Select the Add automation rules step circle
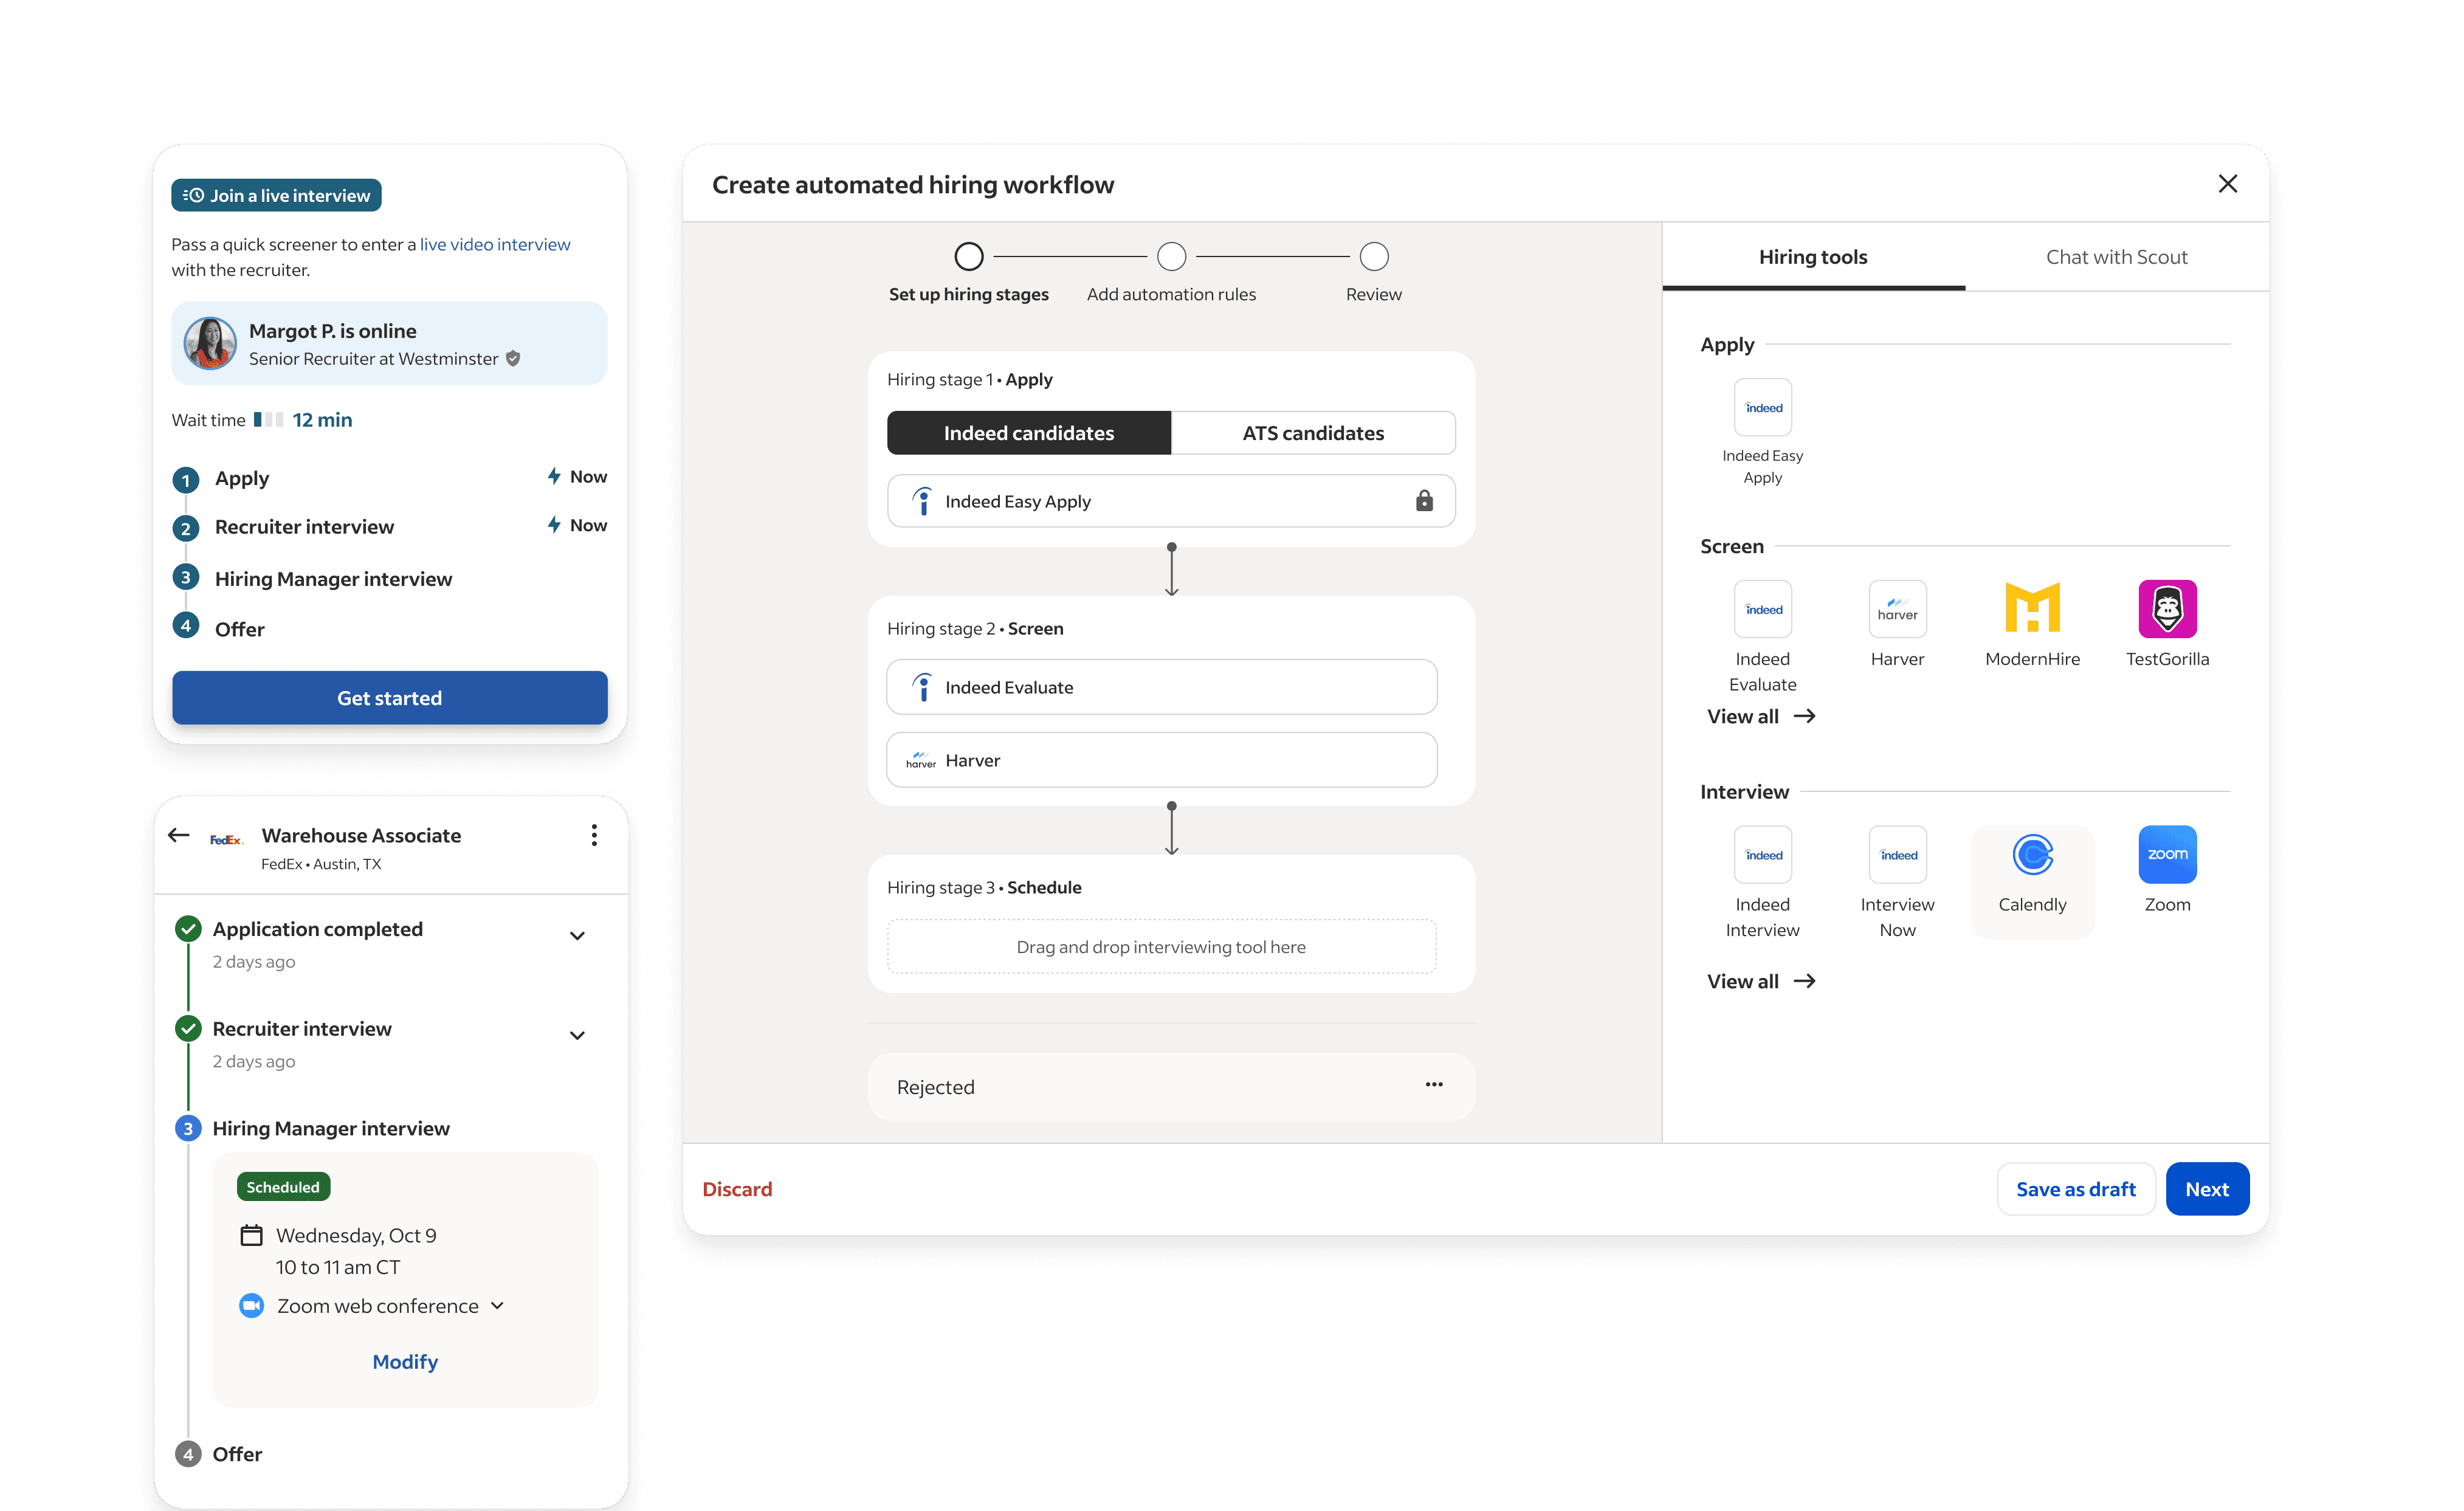This screenshot has height=1511, width=2464. [1171, 257]
